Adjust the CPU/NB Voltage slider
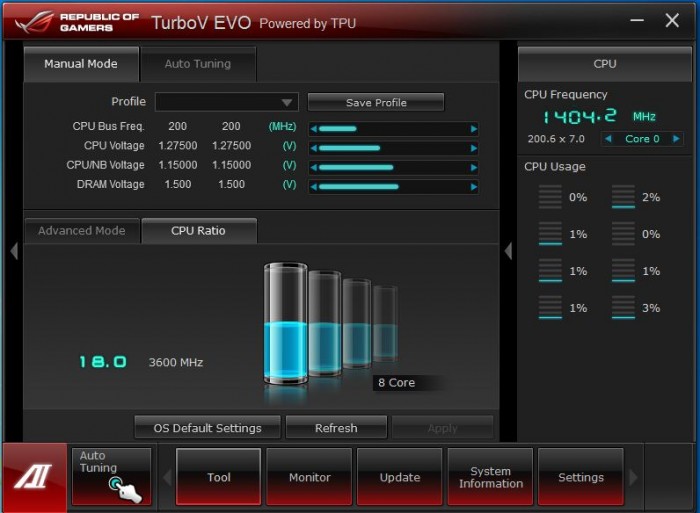Image resolution: width=700 pixels, height=513 pixels. (x=393, y=167)
